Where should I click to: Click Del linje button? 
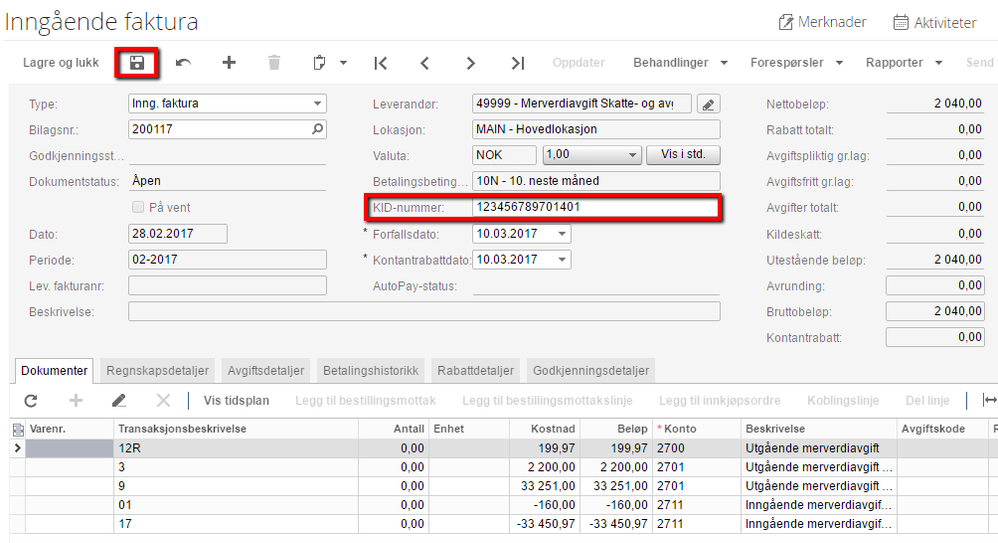tap(927, 400)
